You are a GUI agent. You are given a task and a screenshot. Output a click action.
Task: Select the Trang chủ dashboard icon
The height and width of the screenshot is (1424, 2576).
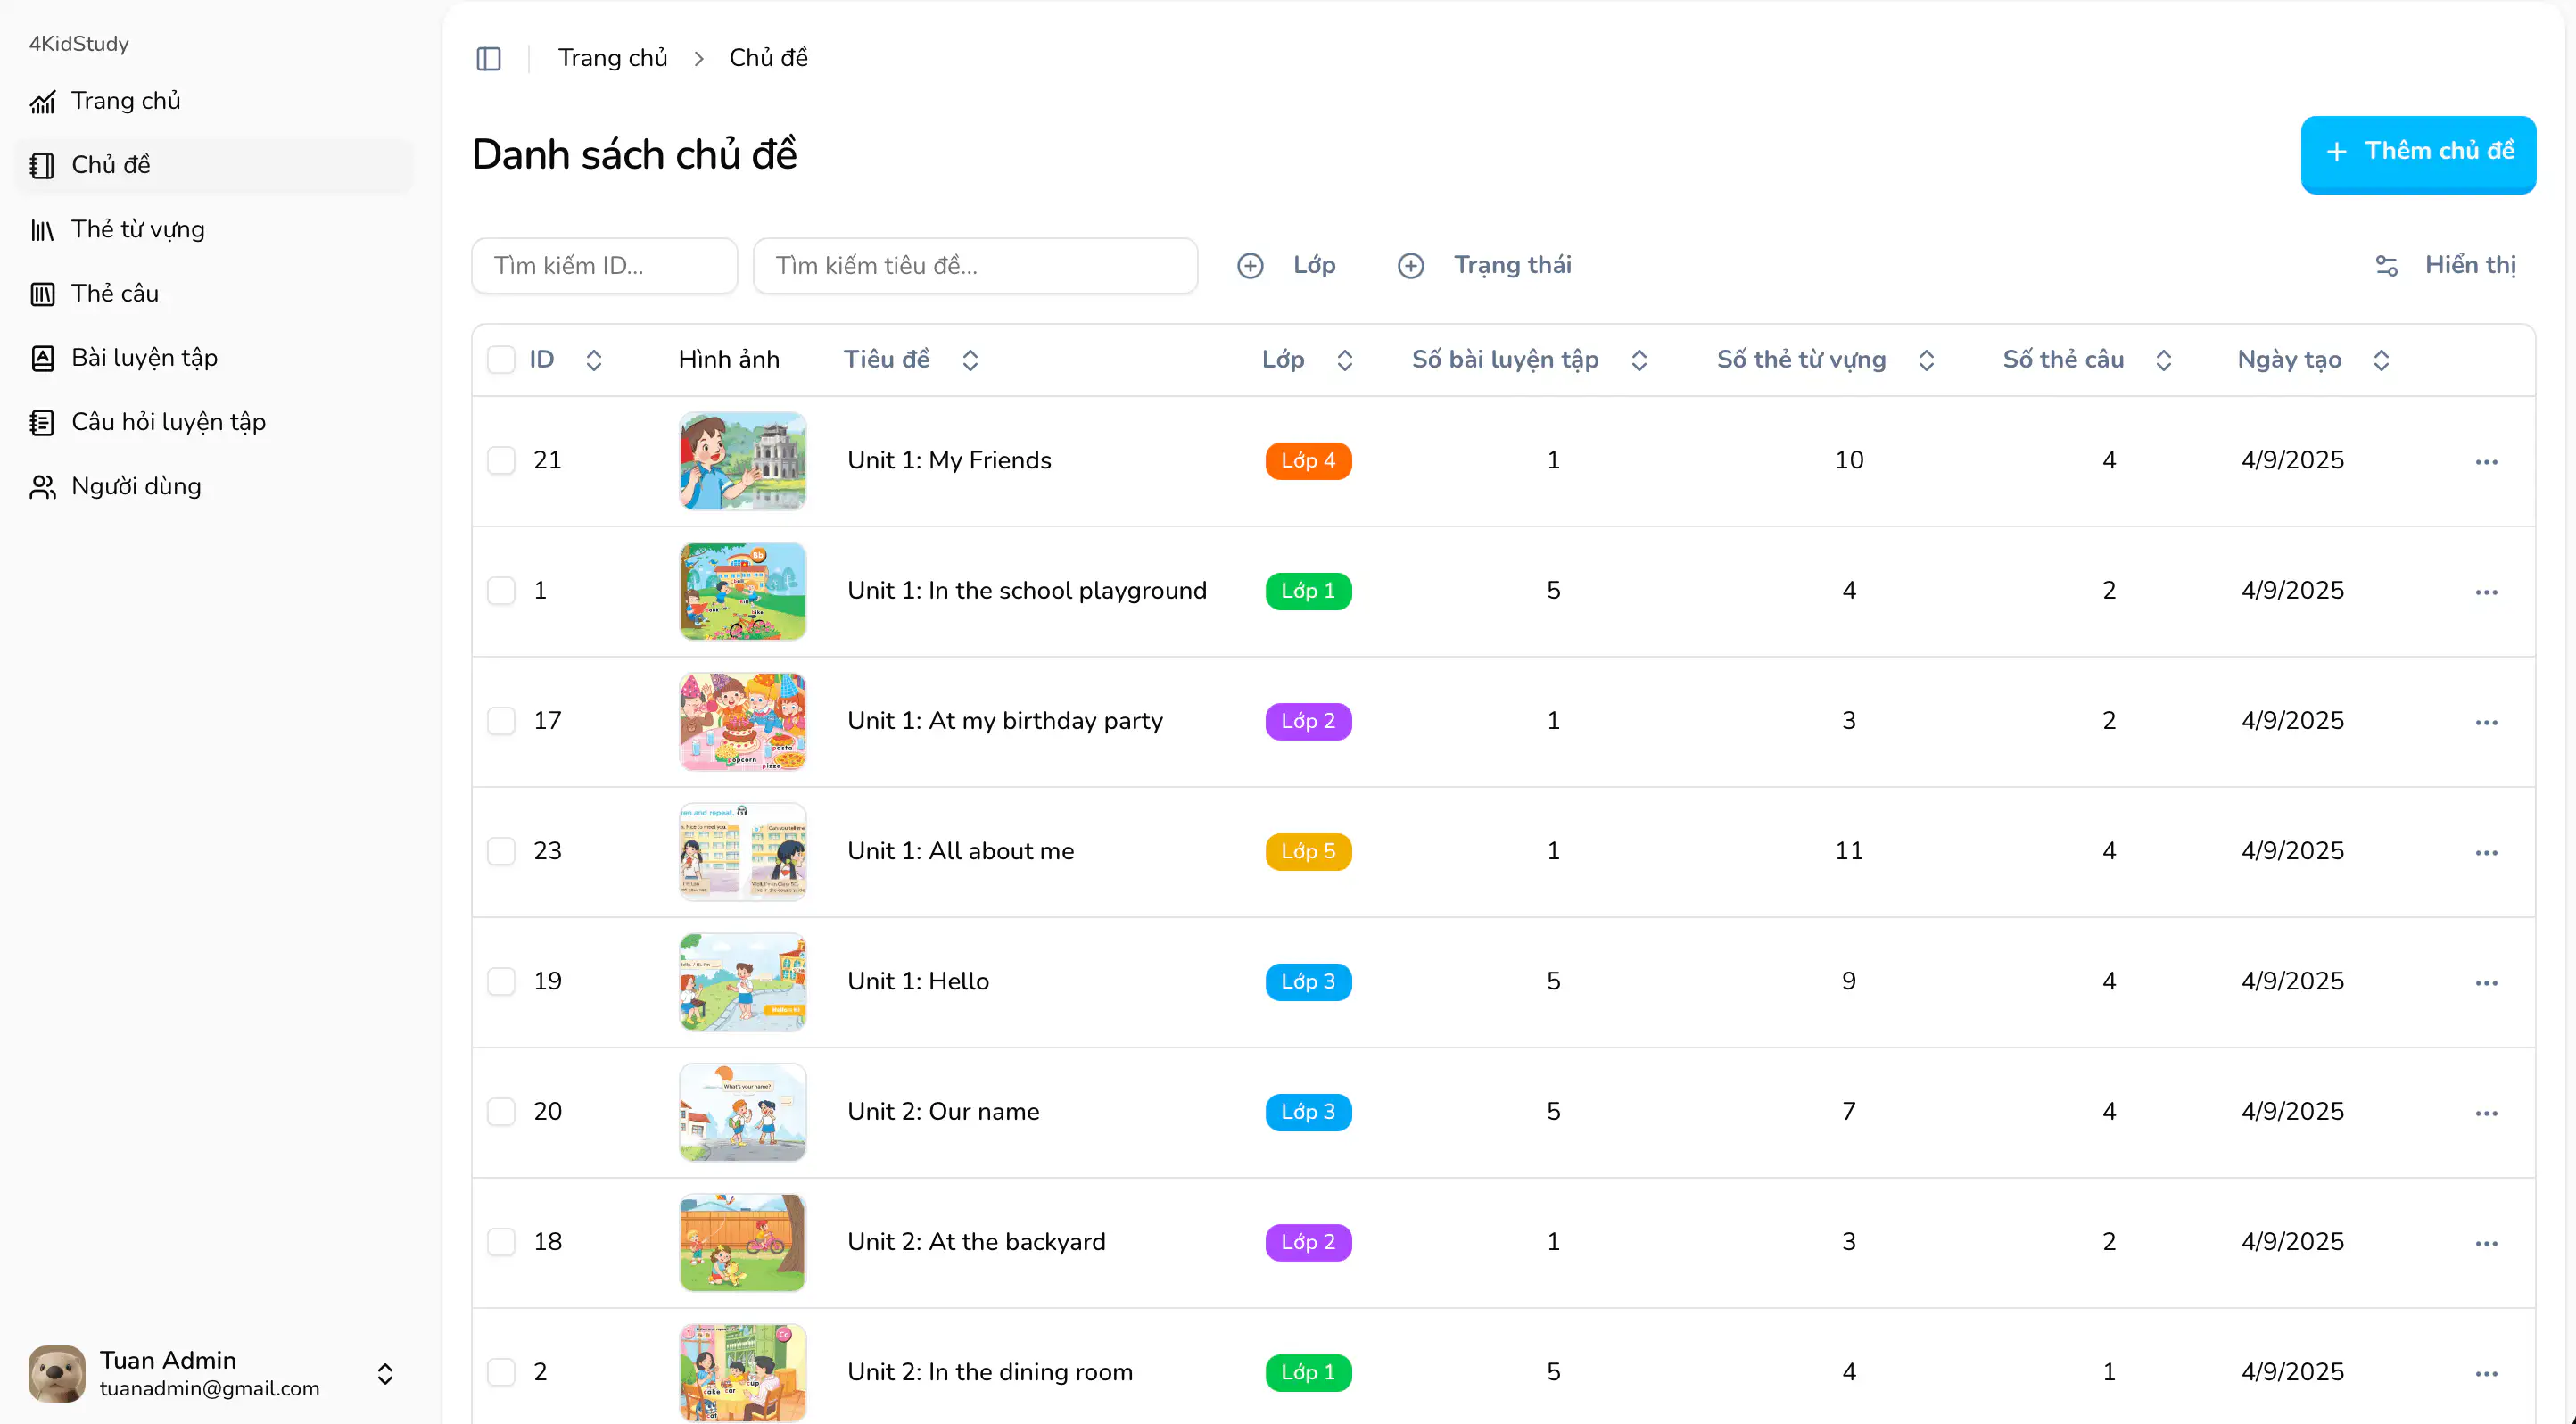point(44,101)
